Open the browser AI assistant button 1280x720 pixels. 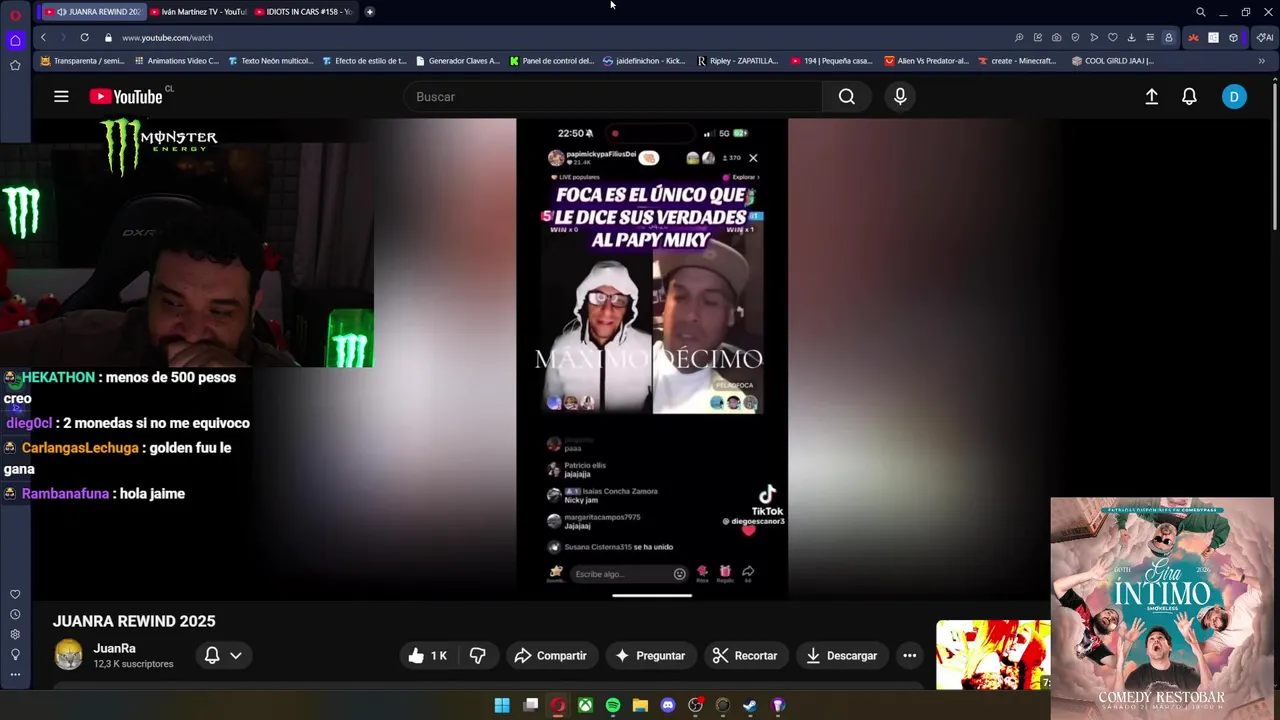click(x=1265, y=37)
